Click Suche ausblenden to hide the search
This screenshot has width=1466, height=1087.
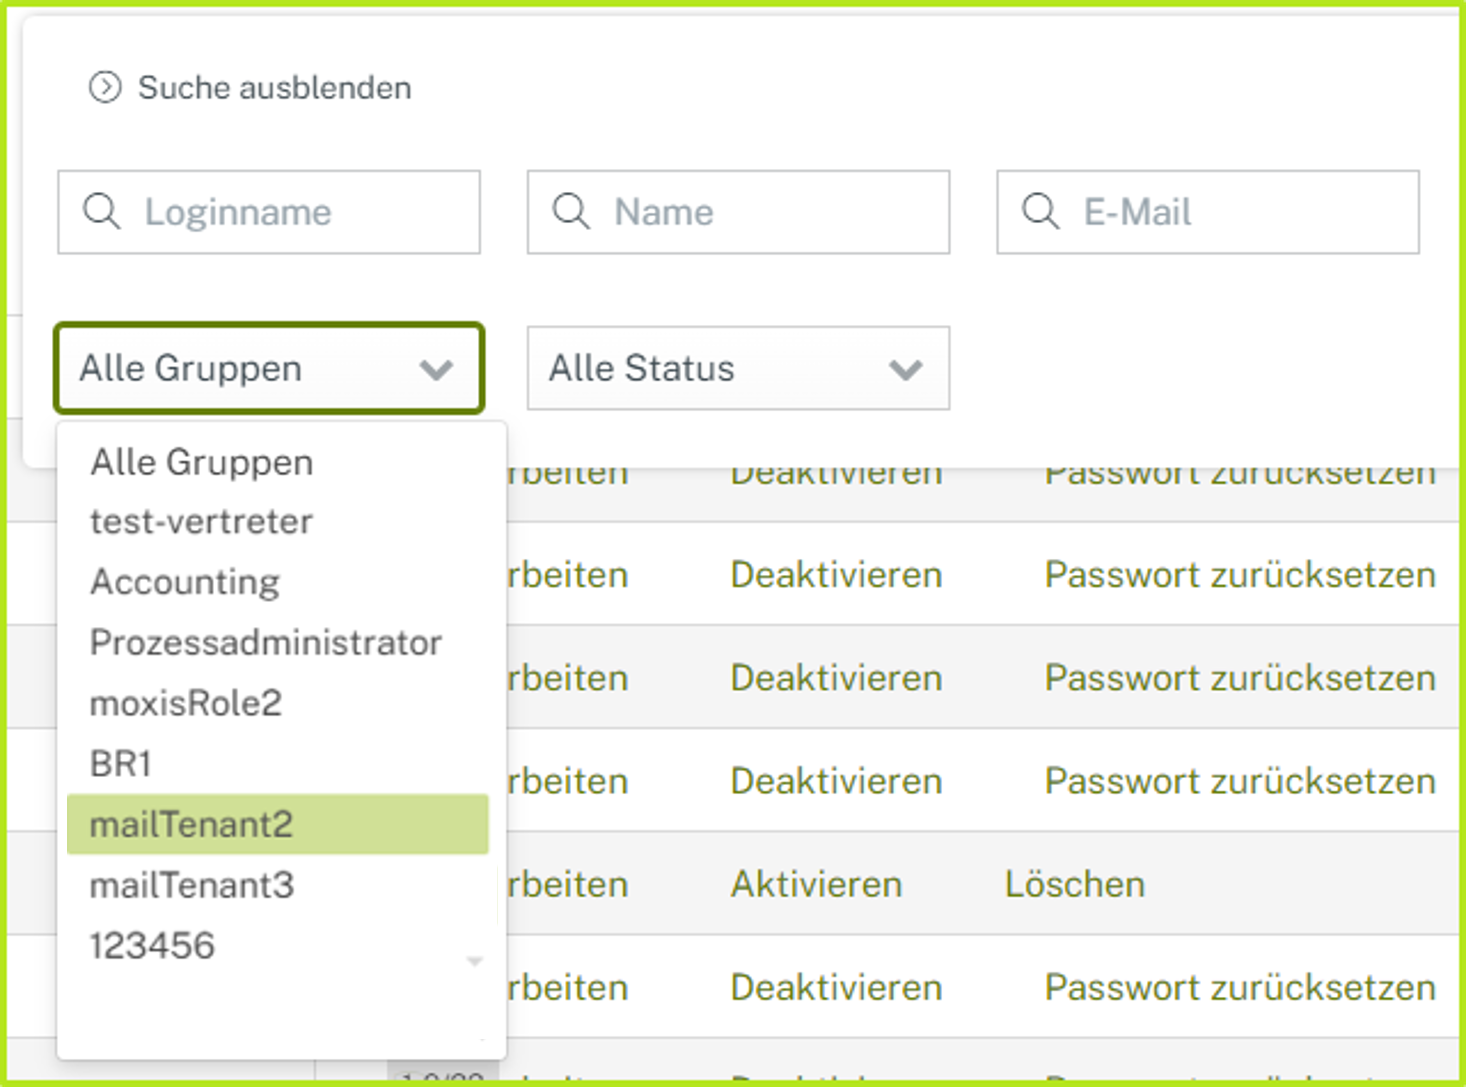[275, 87]
